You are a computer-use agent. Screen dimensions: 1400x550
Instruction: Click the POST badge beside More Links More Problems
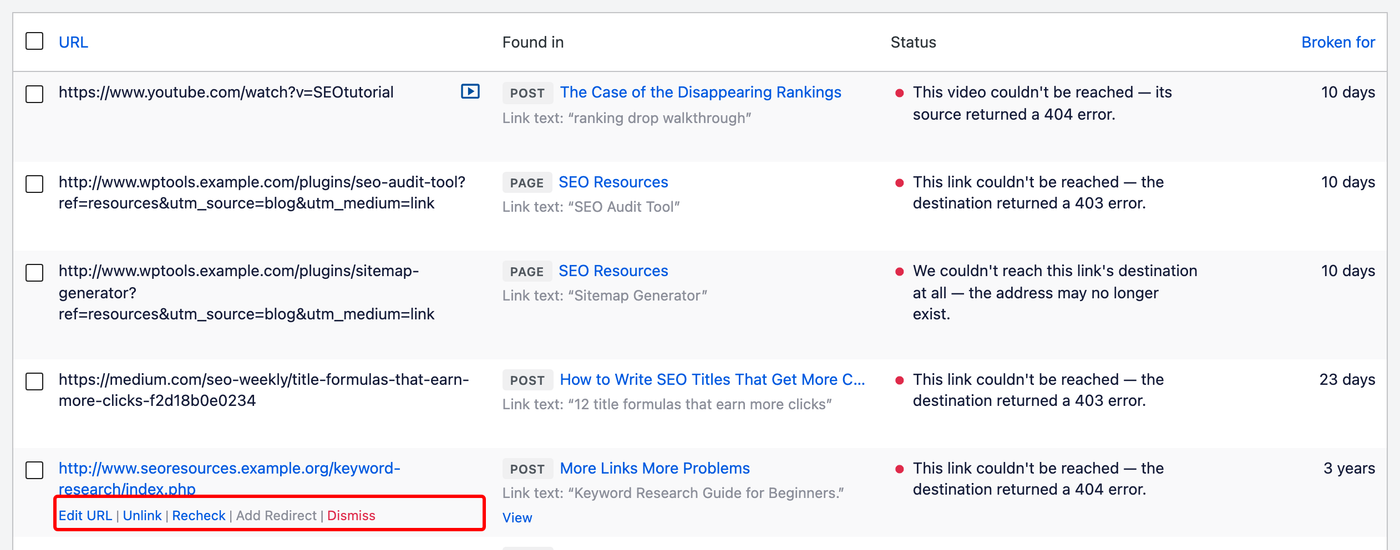[x=527, y=469]
